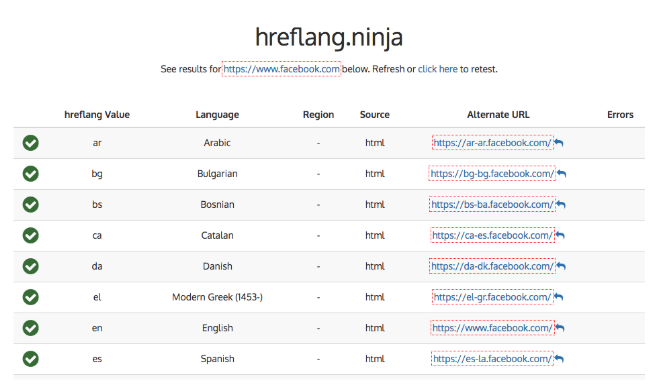Click the return arrow icon next to bg-bg.facebook.com

click(x=562, y=174)
